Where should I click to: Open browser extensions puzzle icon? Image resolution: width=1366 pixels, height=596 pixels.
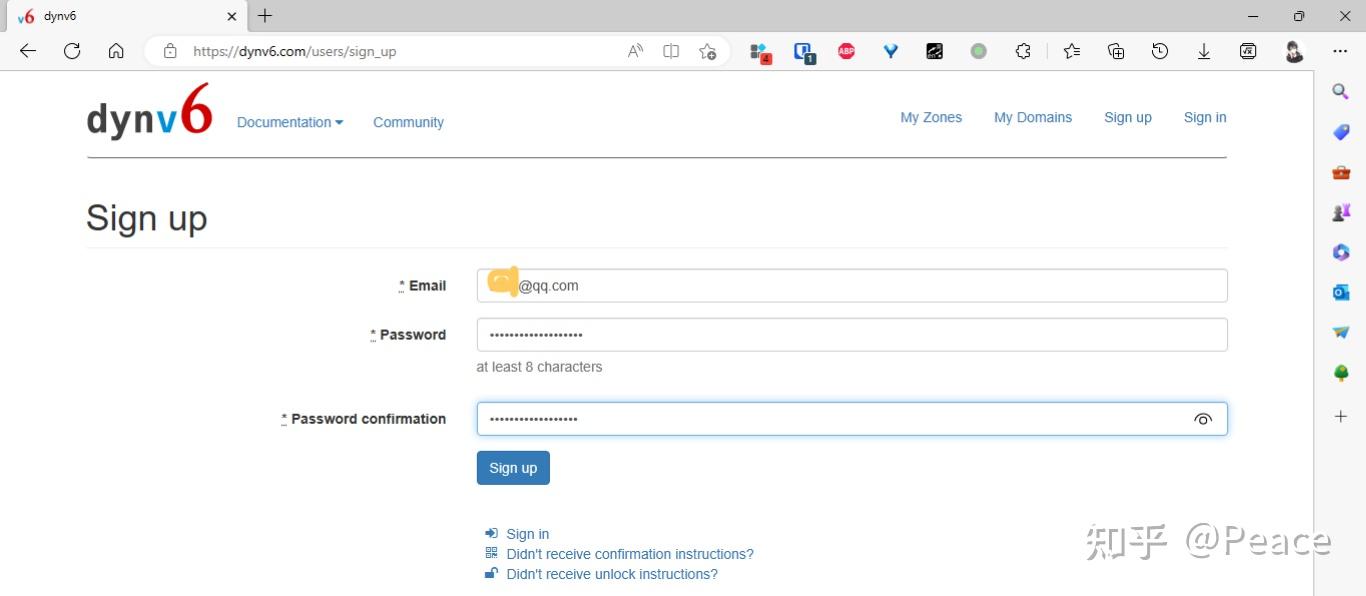1022,51
